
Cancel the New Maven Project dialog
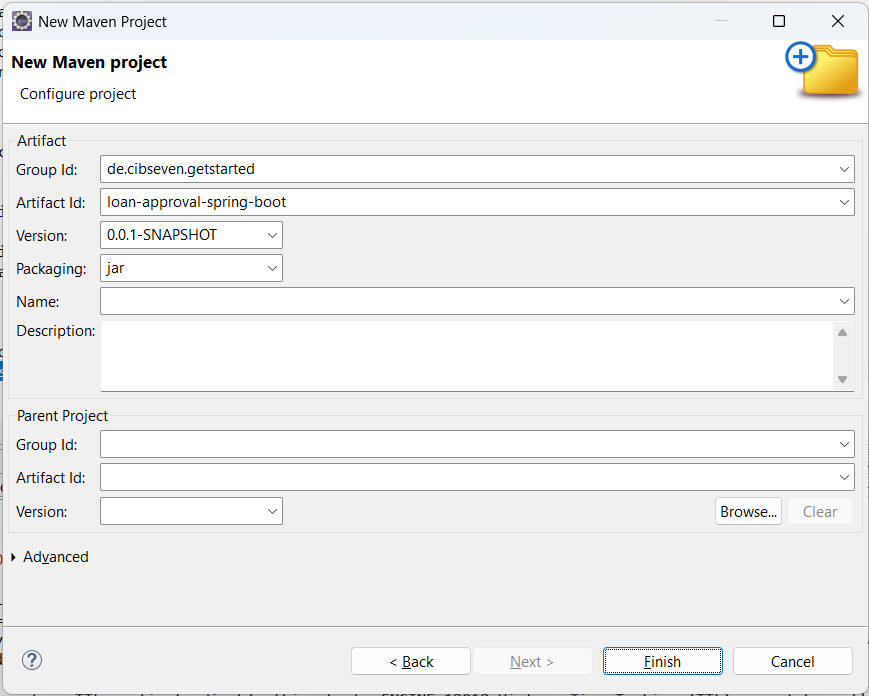coord(793,661)
